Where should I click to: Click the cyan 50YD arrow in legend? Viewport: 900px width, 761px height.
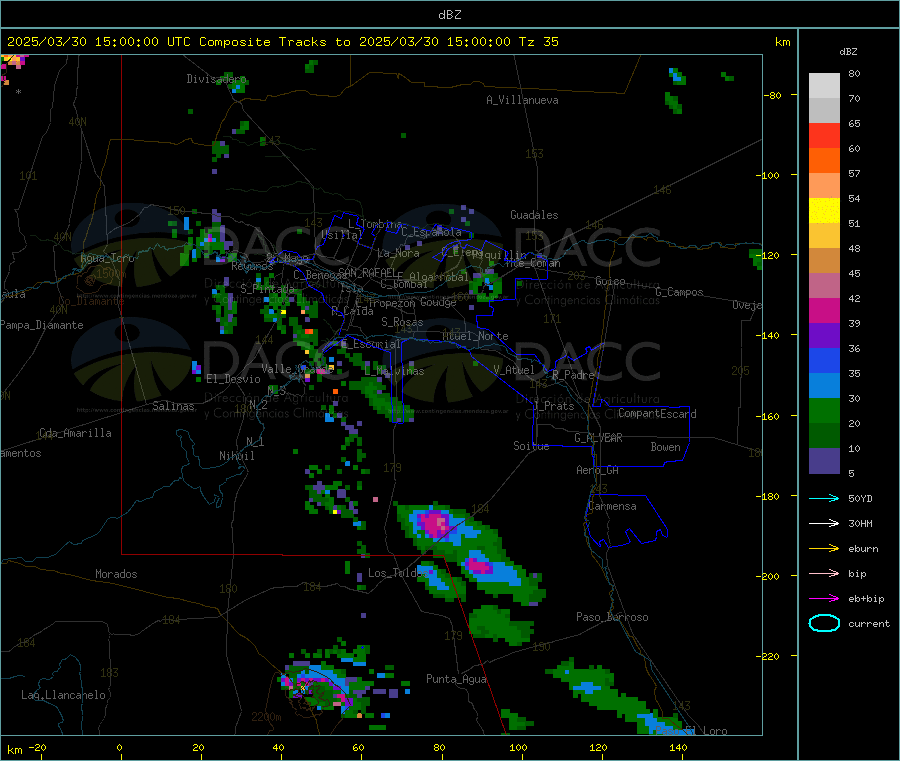[824, 498]
